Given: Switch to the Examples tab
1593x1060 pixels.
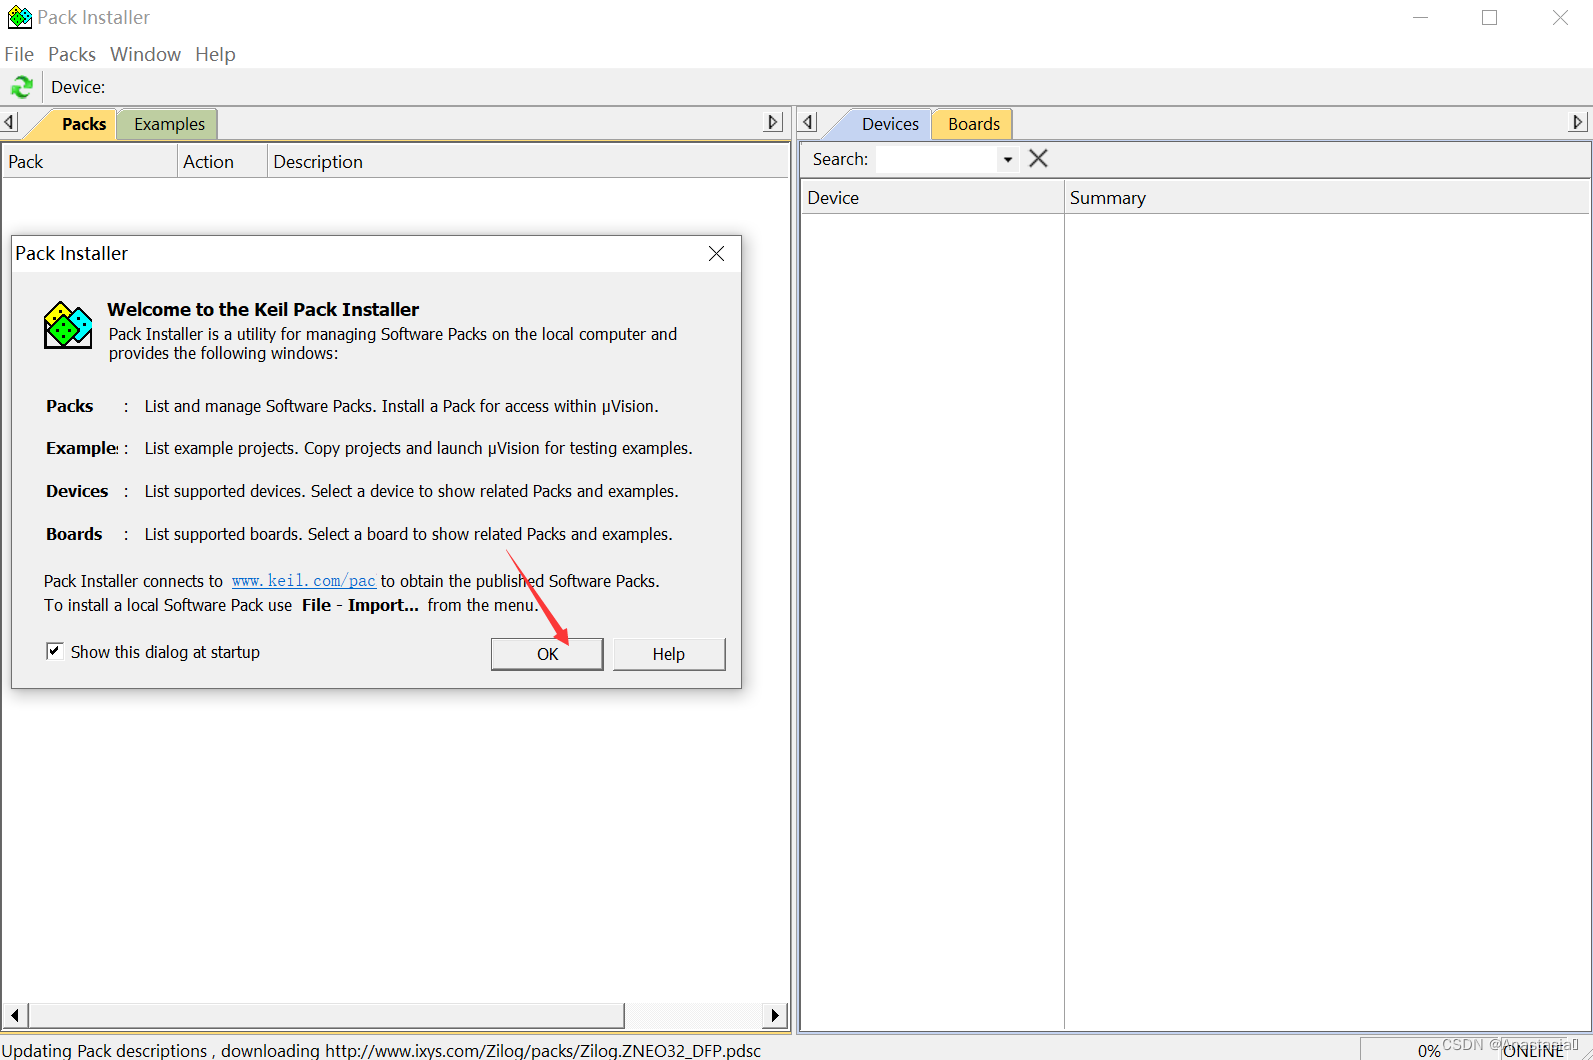Looking at the screenshot, I should pos(169,124).
